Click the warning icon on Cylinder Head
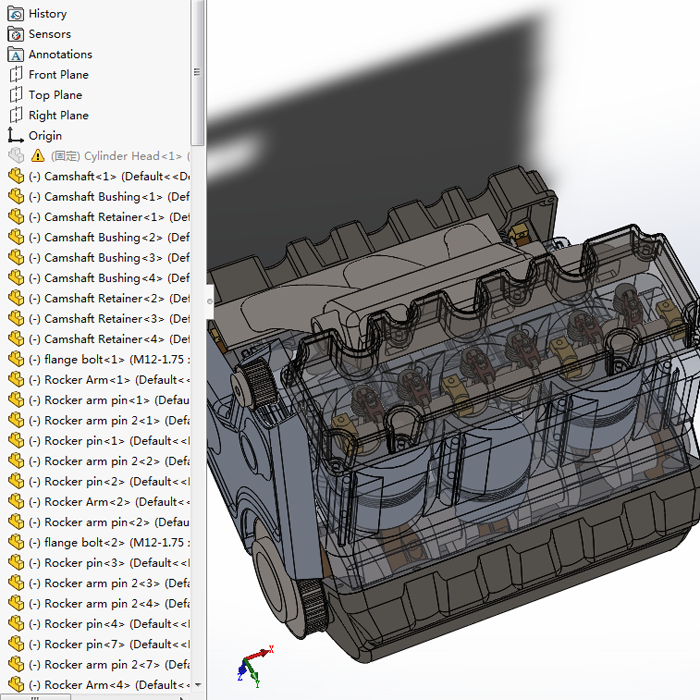The width and height of the screenshot is (700, 700). 38,156
